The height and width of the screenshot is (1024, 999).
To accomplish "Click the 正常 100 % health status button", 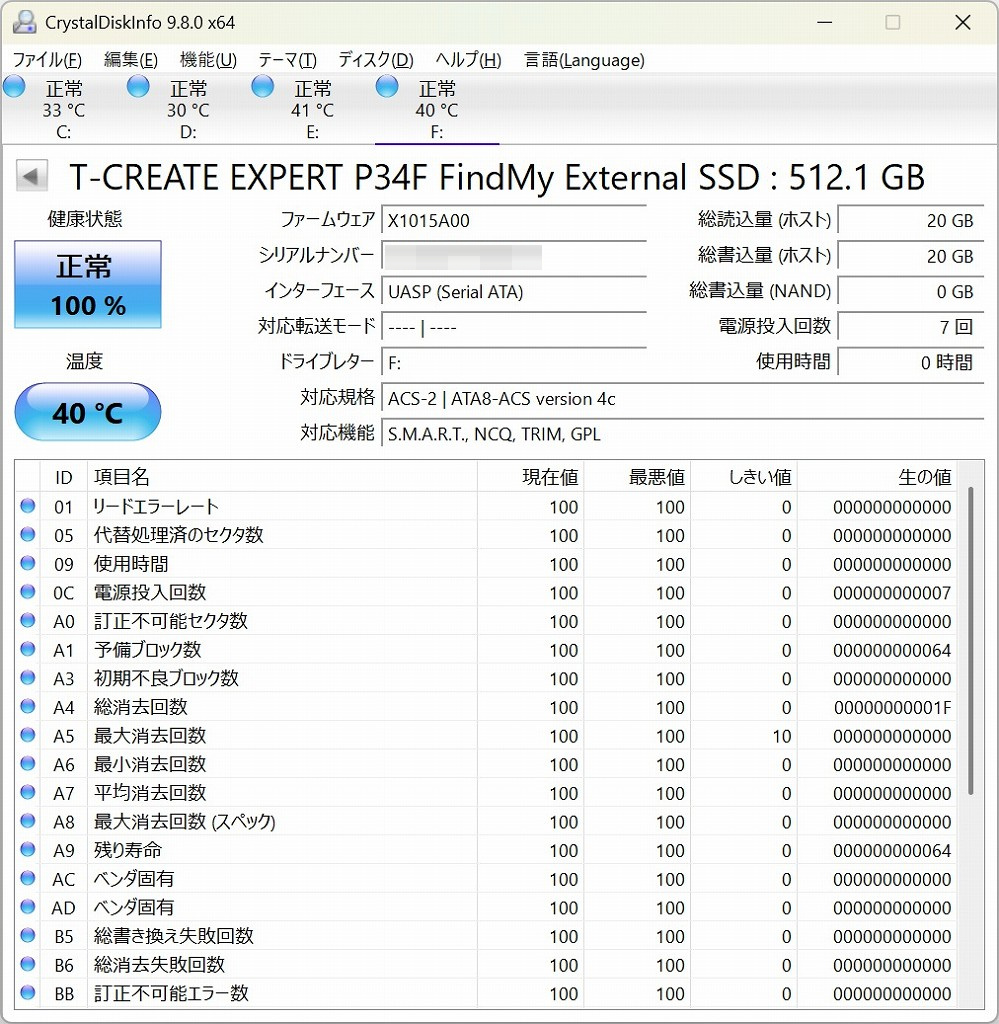I will [87, 284].
